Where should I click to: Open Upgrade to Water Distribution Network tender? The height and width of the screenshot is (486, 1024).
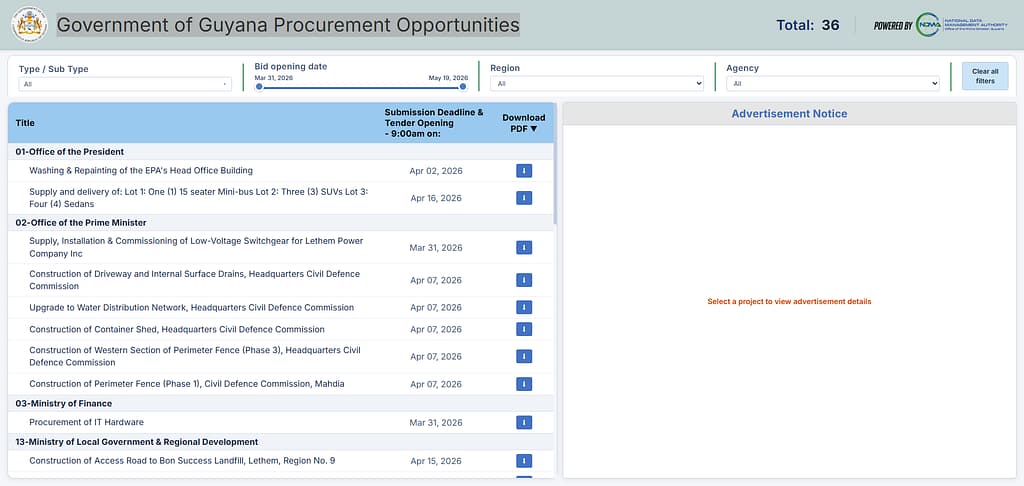pos(191,308)
